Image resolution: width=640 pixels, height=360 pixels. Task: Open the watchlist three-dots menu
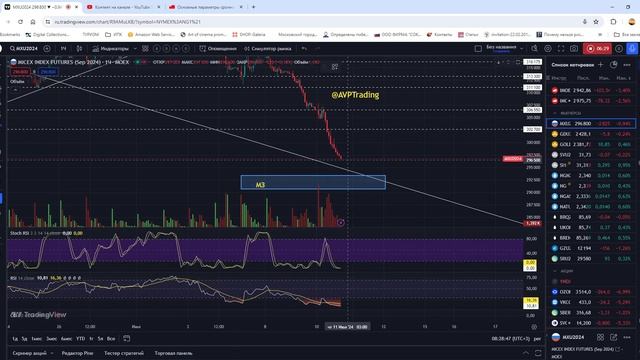627,64
